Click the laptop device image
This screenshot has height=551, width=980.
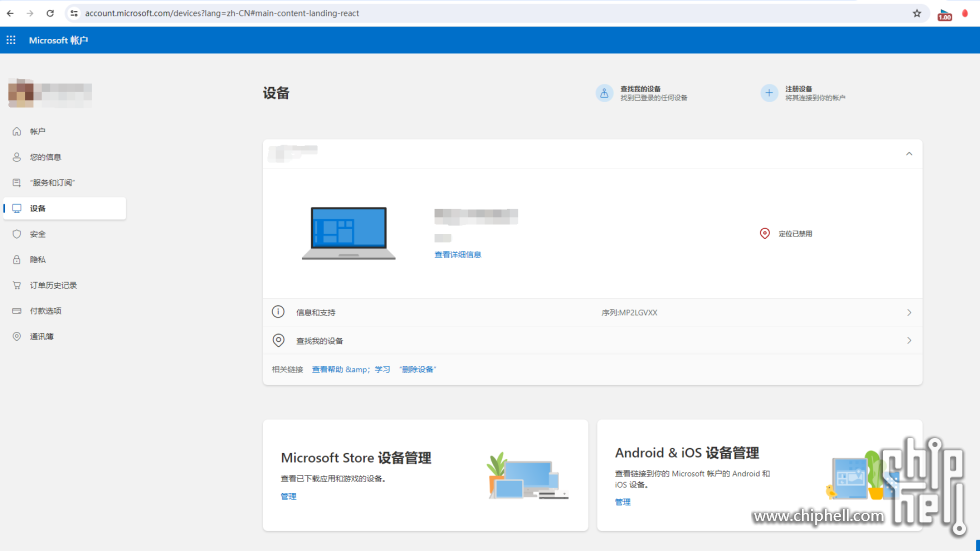click(x=349, y=233)
